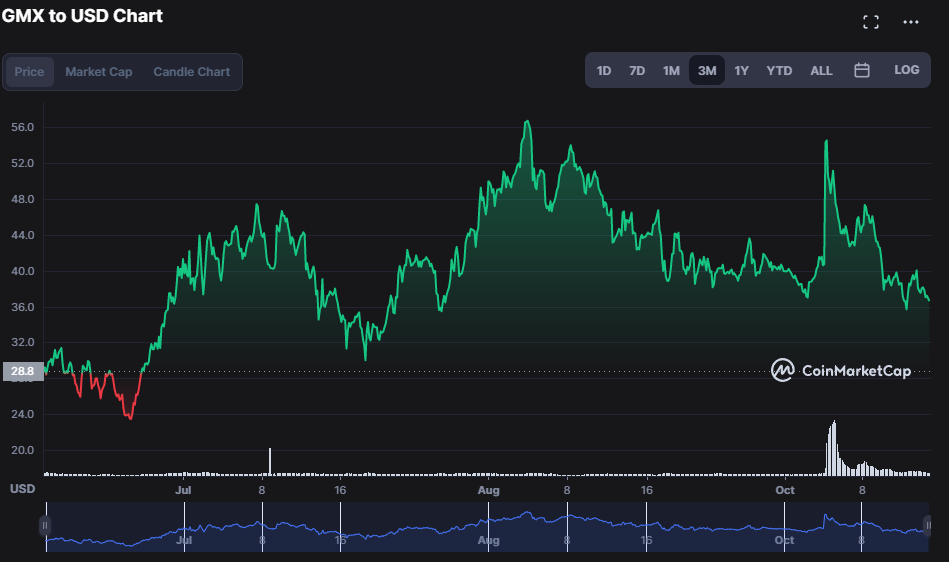Click the 32.0 y-axis price label
Screen dimensions: 949x562
point(22,342)
